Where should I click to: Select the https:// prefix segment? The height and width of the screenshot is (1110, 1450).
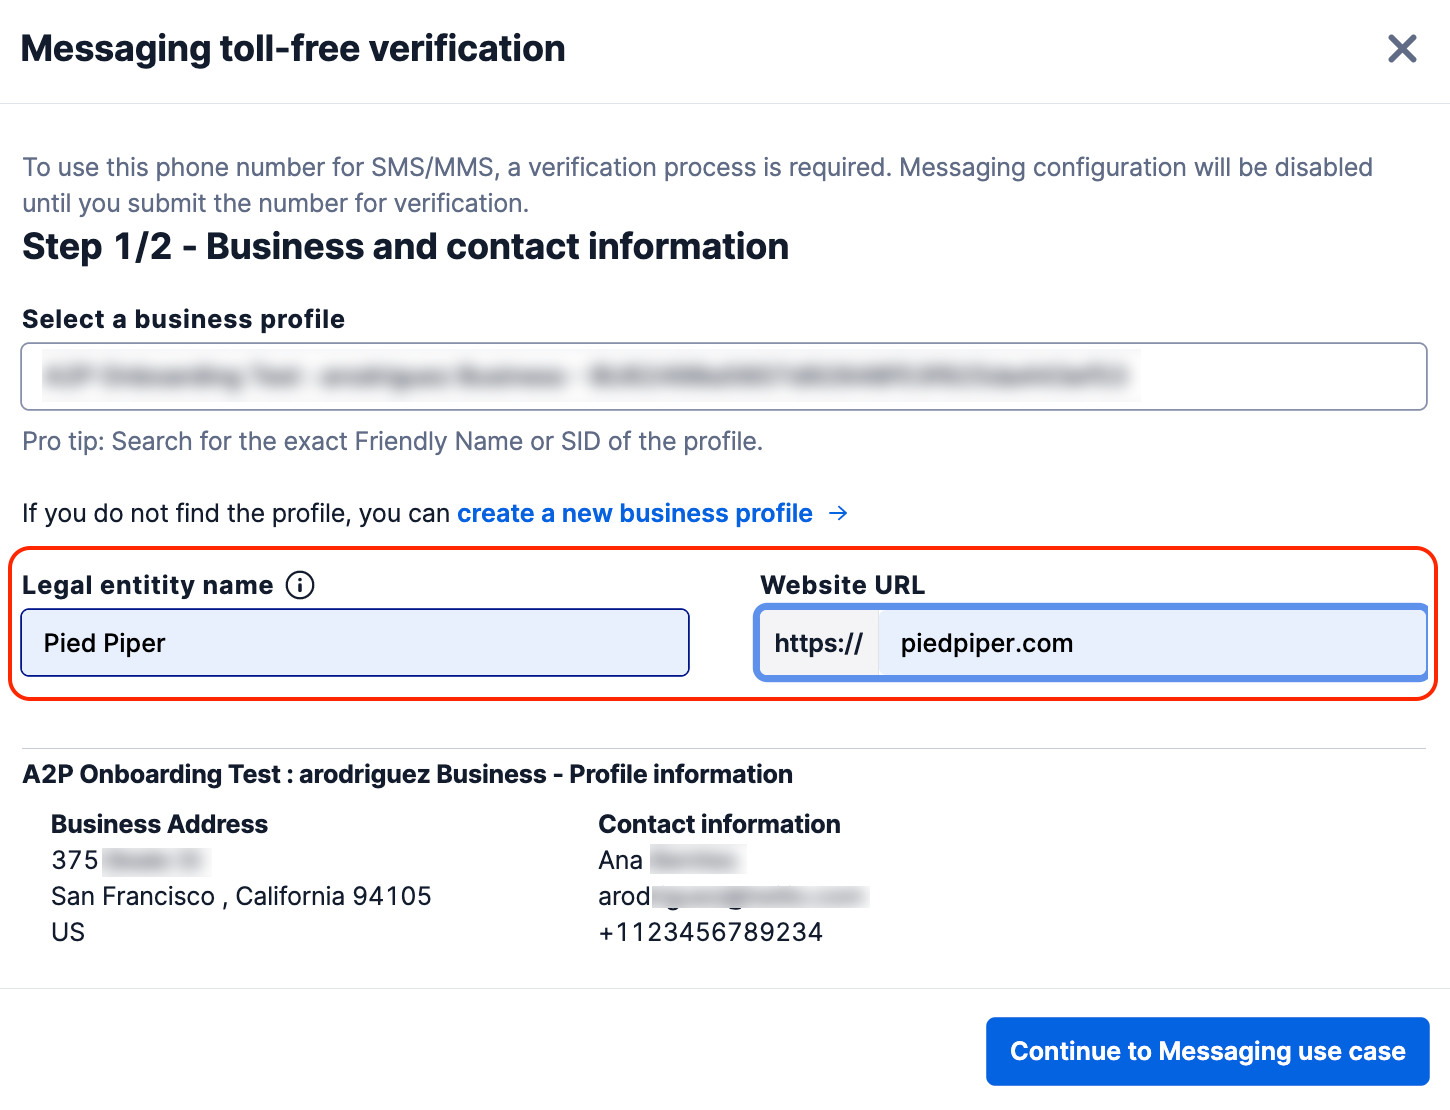click(x=818, y=643)
